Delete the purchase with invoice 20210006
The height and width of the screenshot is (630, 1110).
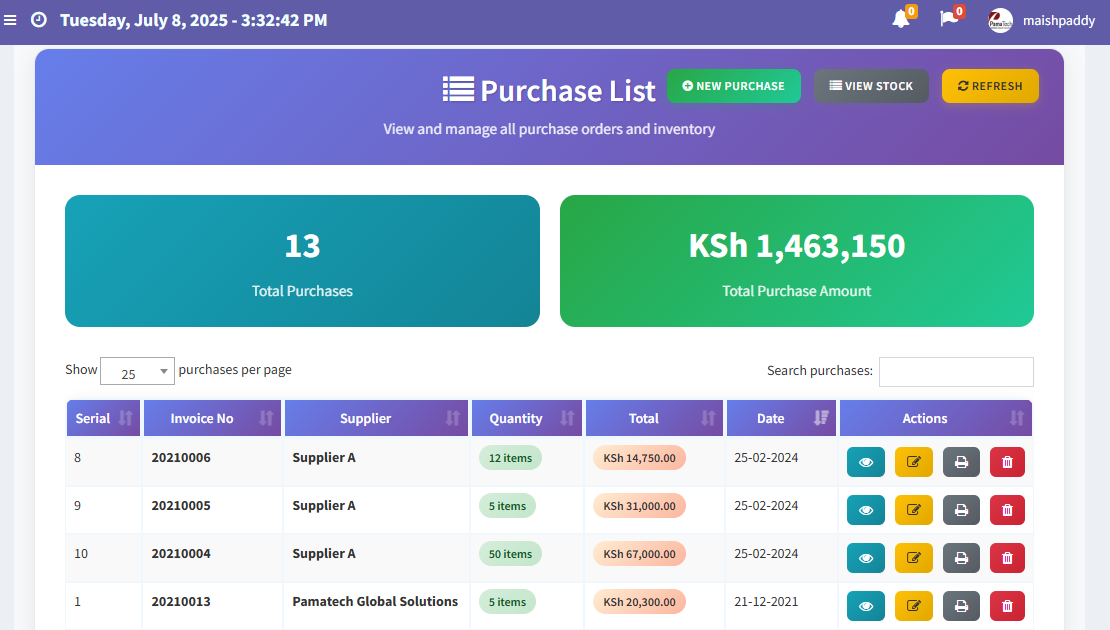click(1007, 462)
